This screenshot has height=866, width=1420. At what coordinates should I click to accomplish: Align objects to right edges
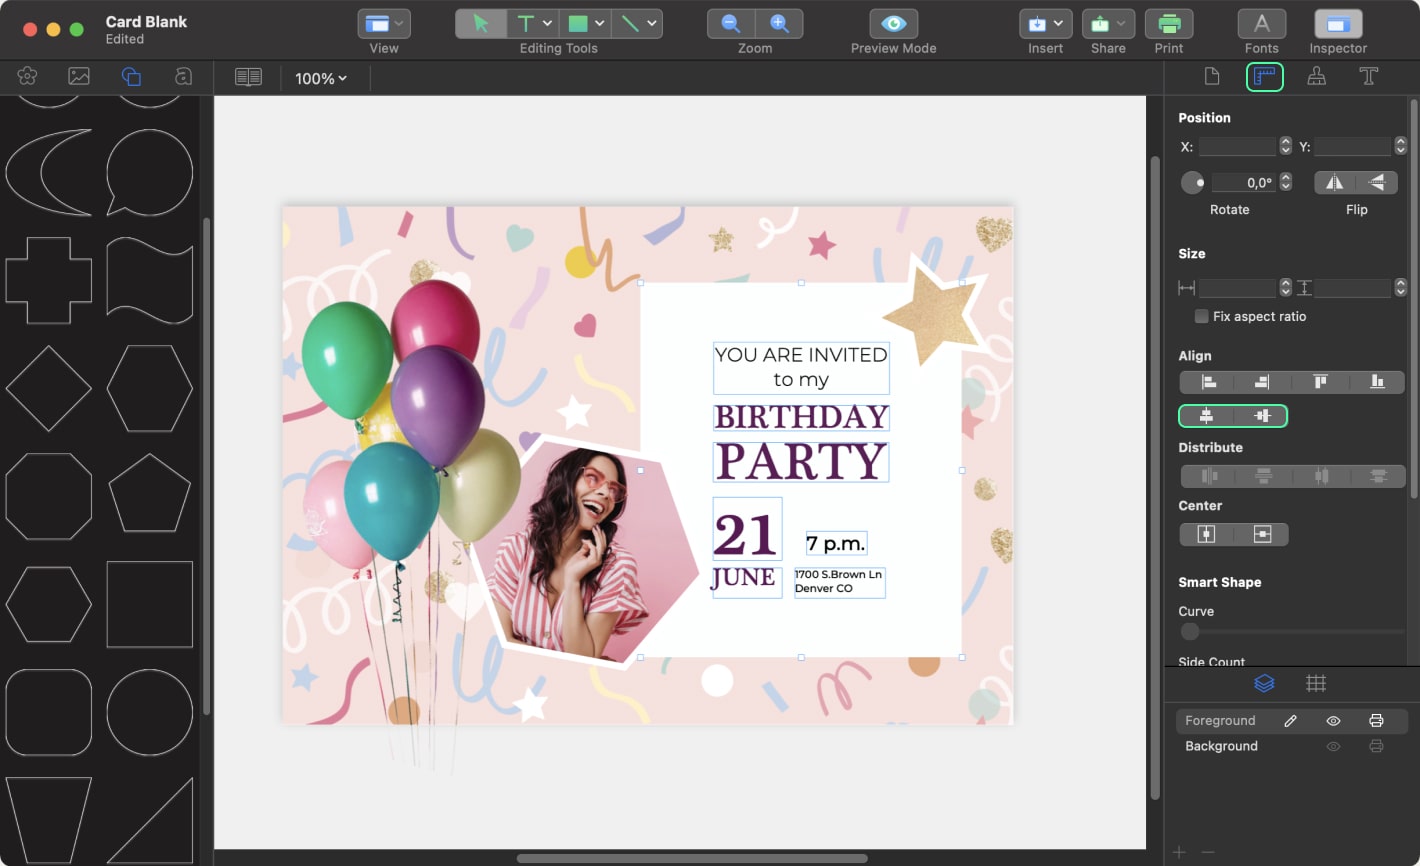point(1263,382)
